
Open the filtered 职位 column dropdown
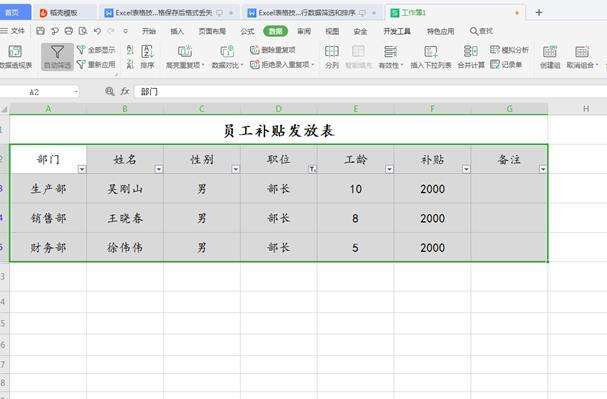pyautogui.click(x=312, y=169)
